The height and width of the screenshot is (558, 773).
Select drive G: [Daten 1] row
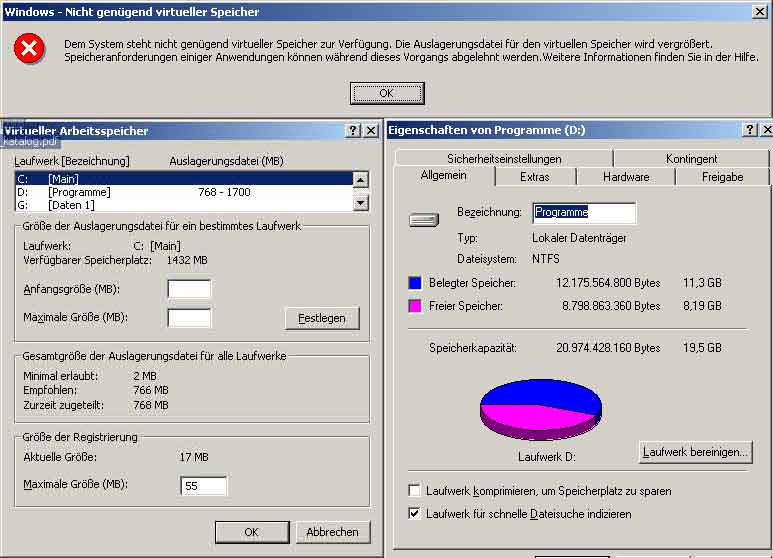[184, 205]
